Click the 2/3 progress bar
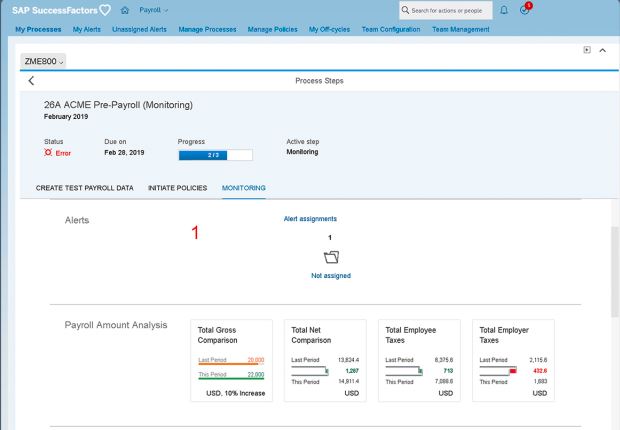Image resolution: width=620 pixels, height=430 pixels. coord(215,155)
